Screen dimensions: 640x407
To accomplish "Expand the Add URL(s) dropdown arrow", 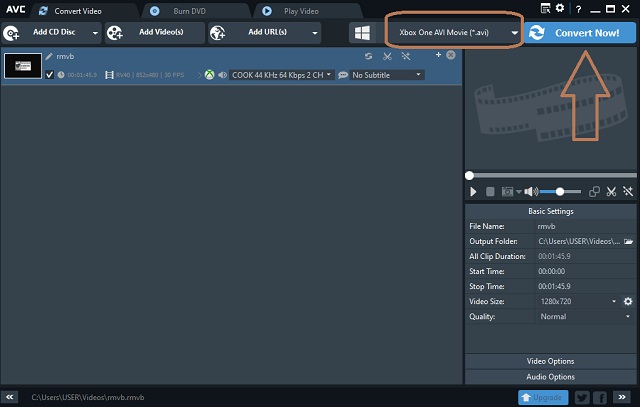I will click(x=315, y=33).
